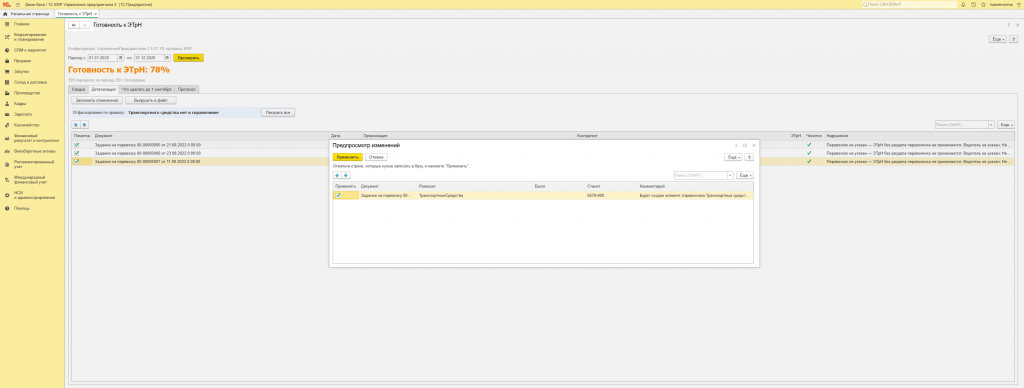The width and height of the screenshot is (1024, 388).
Task: Untick checkbox for Задание на перевозку 00-00000005
Action: (x=76, y=144)
